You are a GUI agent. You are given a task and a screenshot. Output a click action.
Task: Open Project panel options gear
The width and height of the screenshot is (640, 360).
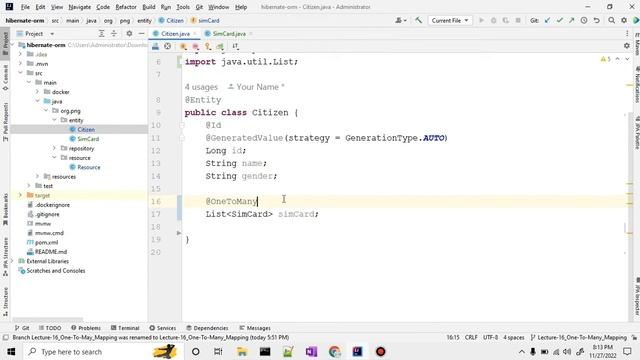[129, 33]
